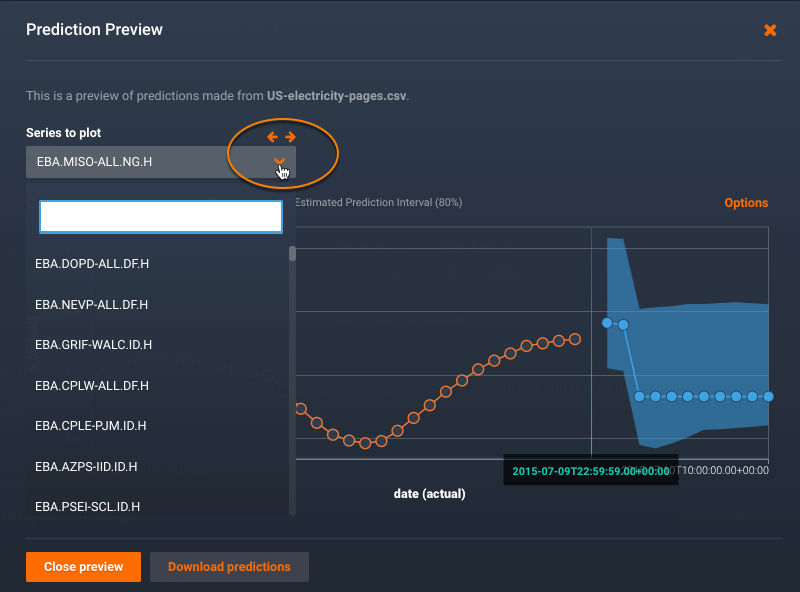
Task: Click the Close preview button
Action: [x=83, y=567]
